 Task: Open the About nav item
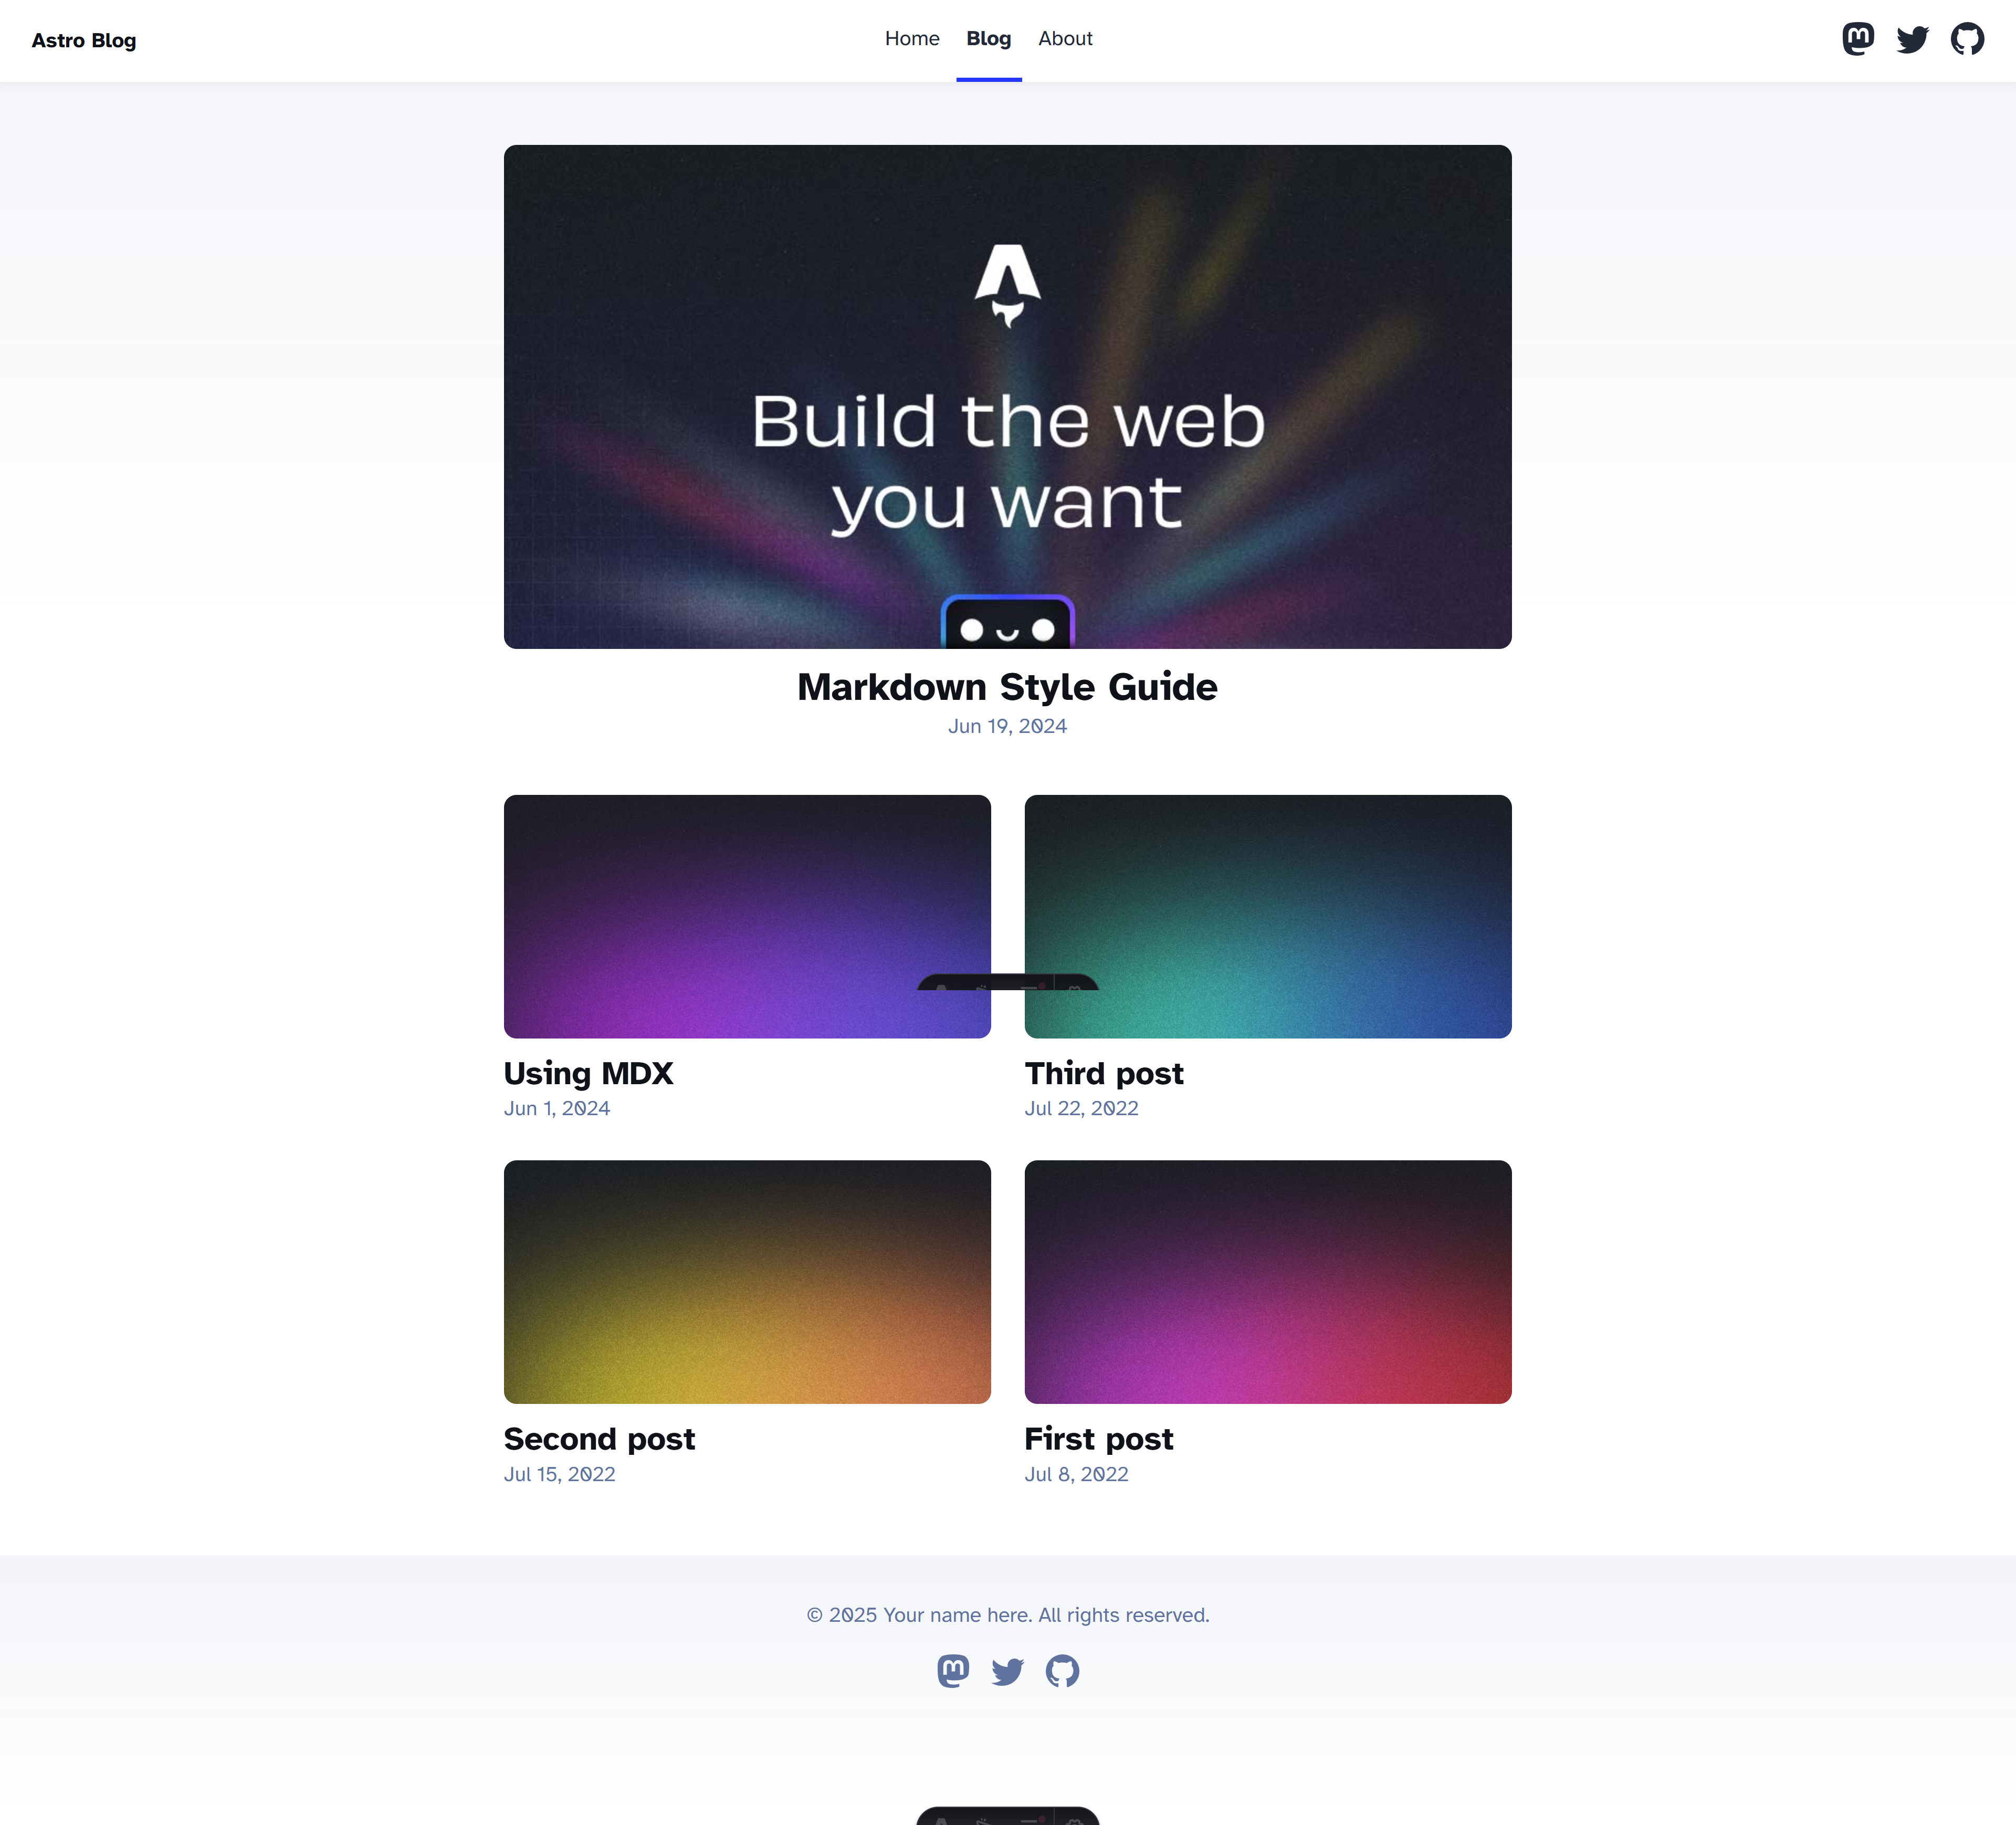tap(1065, 39)
